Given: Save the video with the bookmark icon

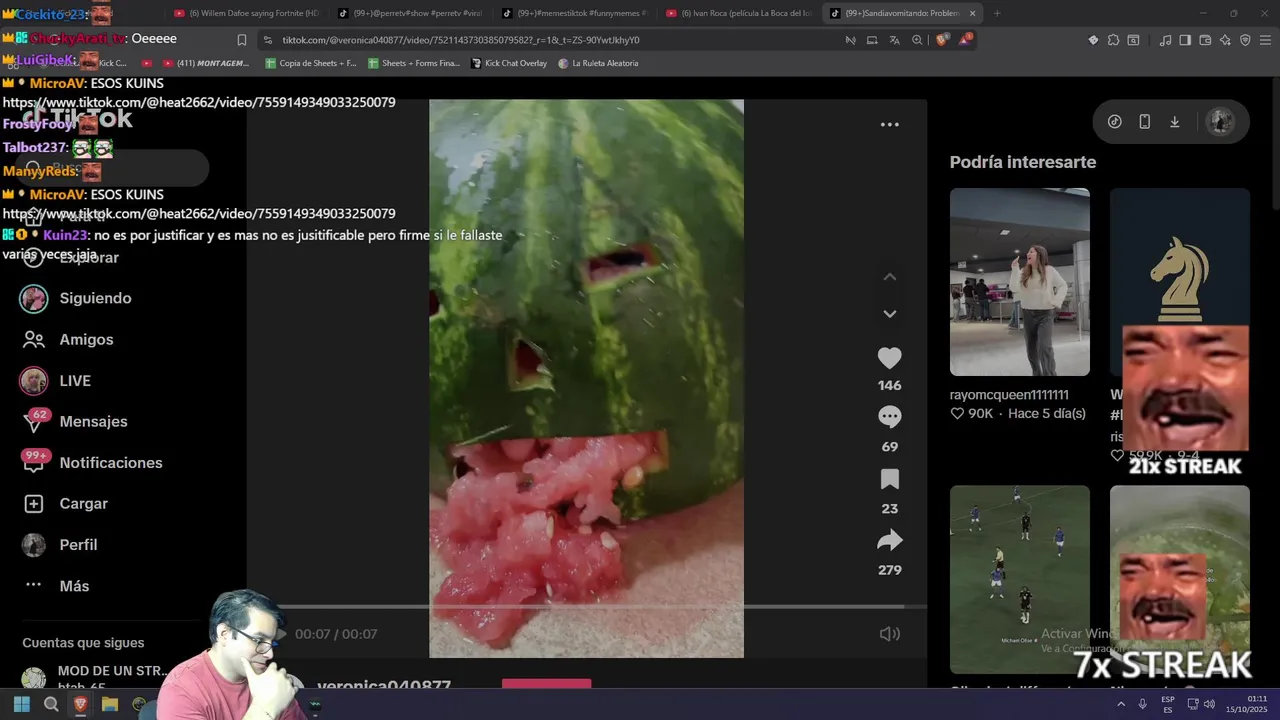Looking at the screenshot, I should 889,479.
